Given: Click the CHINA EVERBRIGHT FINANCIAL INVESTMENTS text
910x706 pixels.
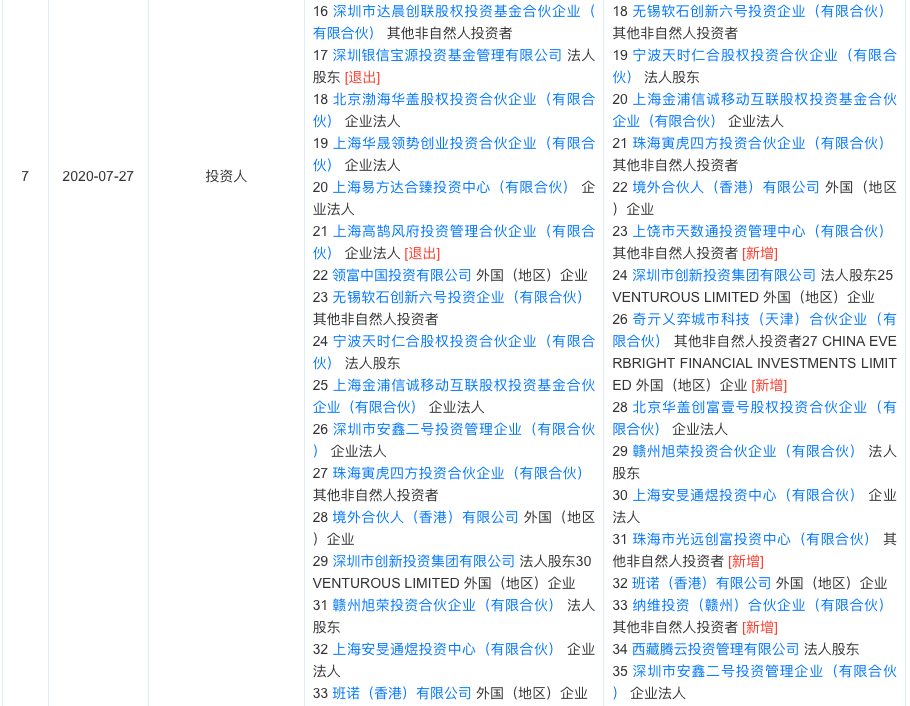Looking at the screenshot, I should click(x=754, y=363).
